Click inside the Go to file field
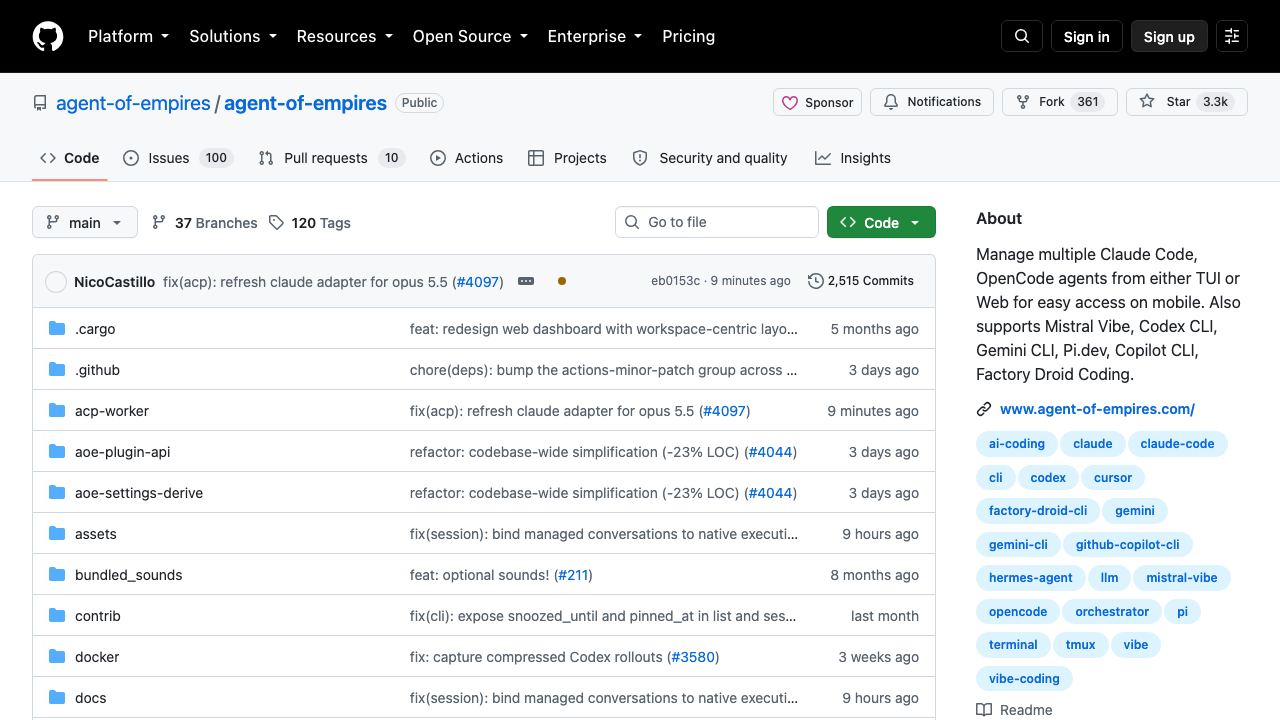Viewport: 1280px width, 720px height. [x=717, y=222]
